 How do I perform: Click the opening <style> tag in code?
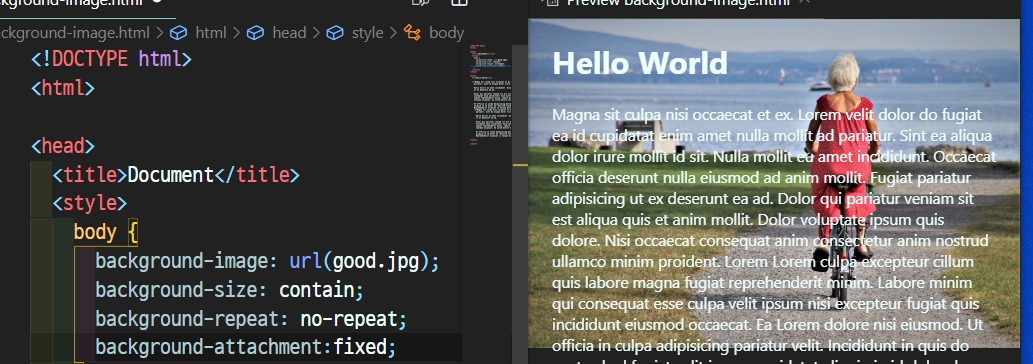pyautogui.click(x=90, y=203)
